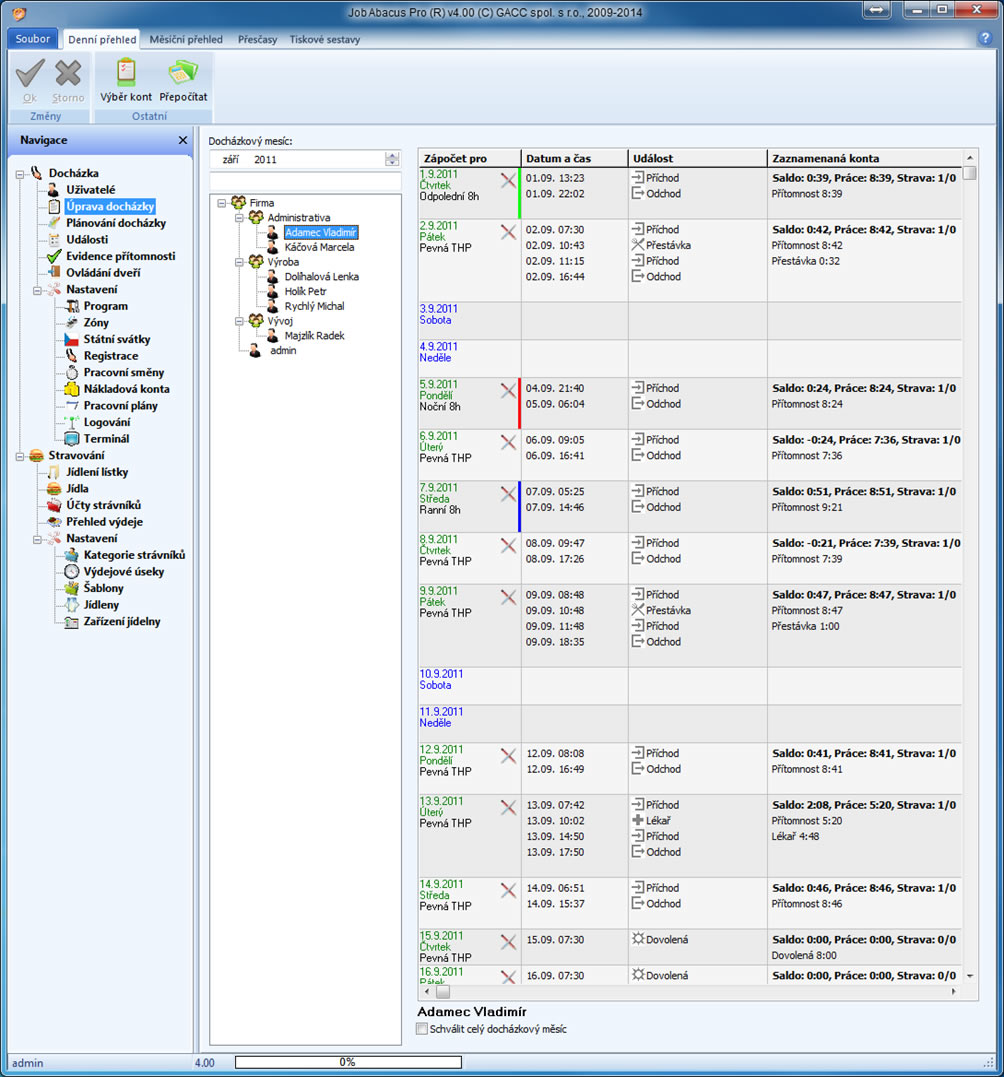Open Evidence přítomnosti item

click(x=120, y=256)
